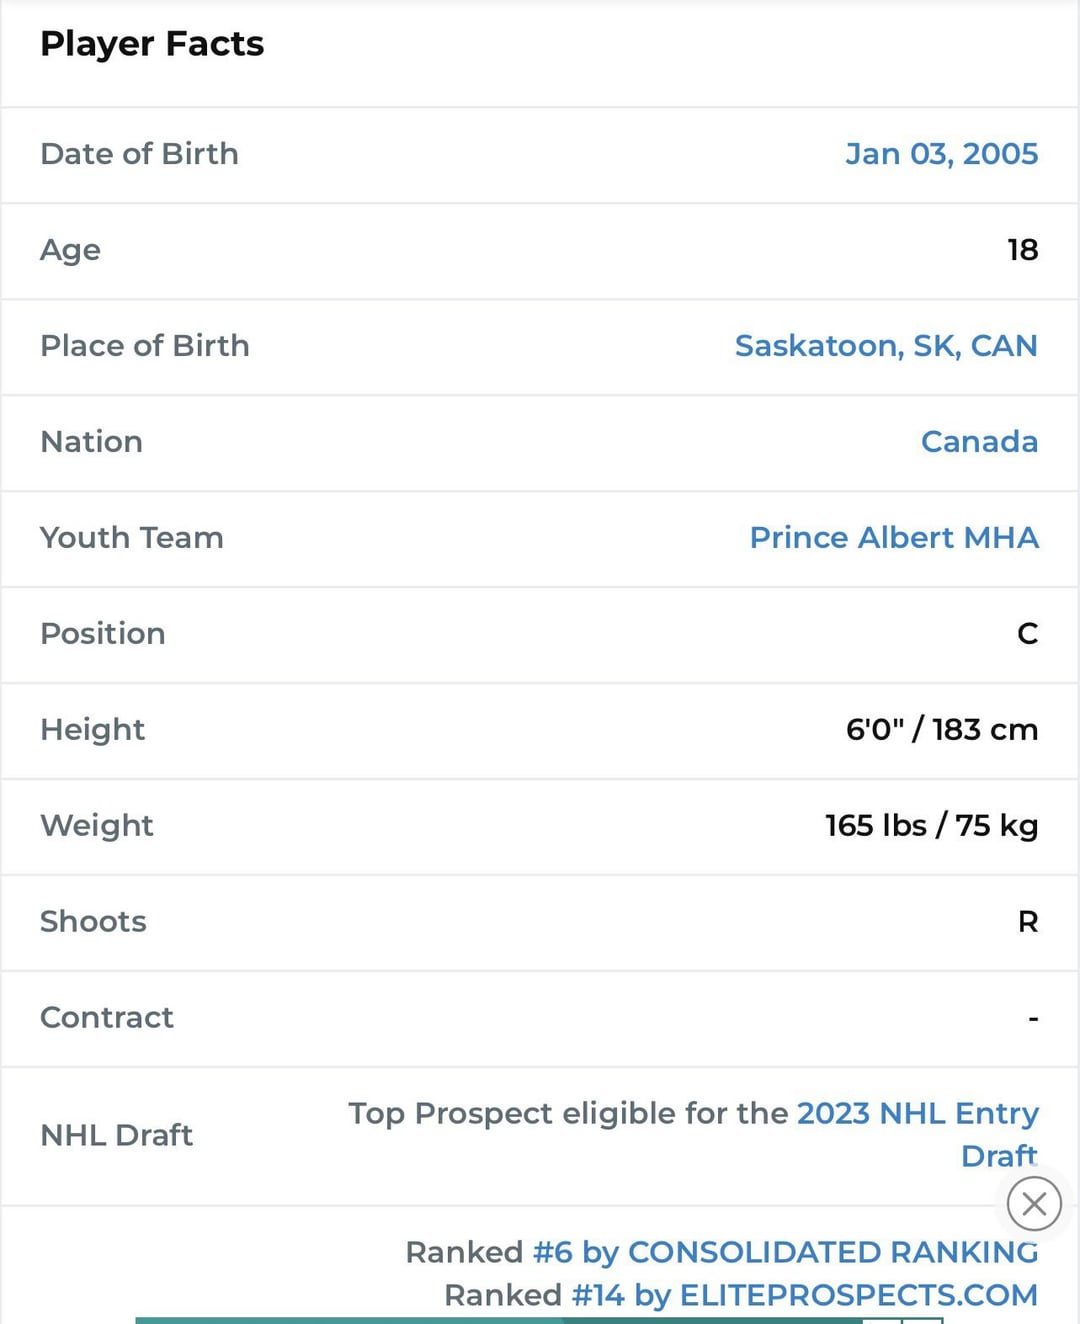Viewport: 1080px width, 1324px height.
Task: Click the position value C
Action: tap(1027, 634)
